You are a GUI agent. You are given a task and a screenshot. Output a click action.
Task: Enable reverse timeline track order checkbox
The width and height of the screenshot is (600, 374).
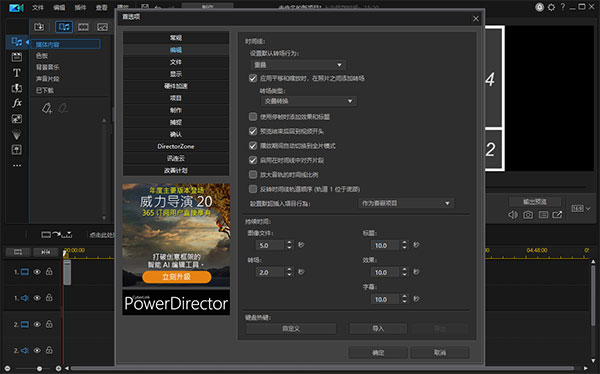(253, 189)
